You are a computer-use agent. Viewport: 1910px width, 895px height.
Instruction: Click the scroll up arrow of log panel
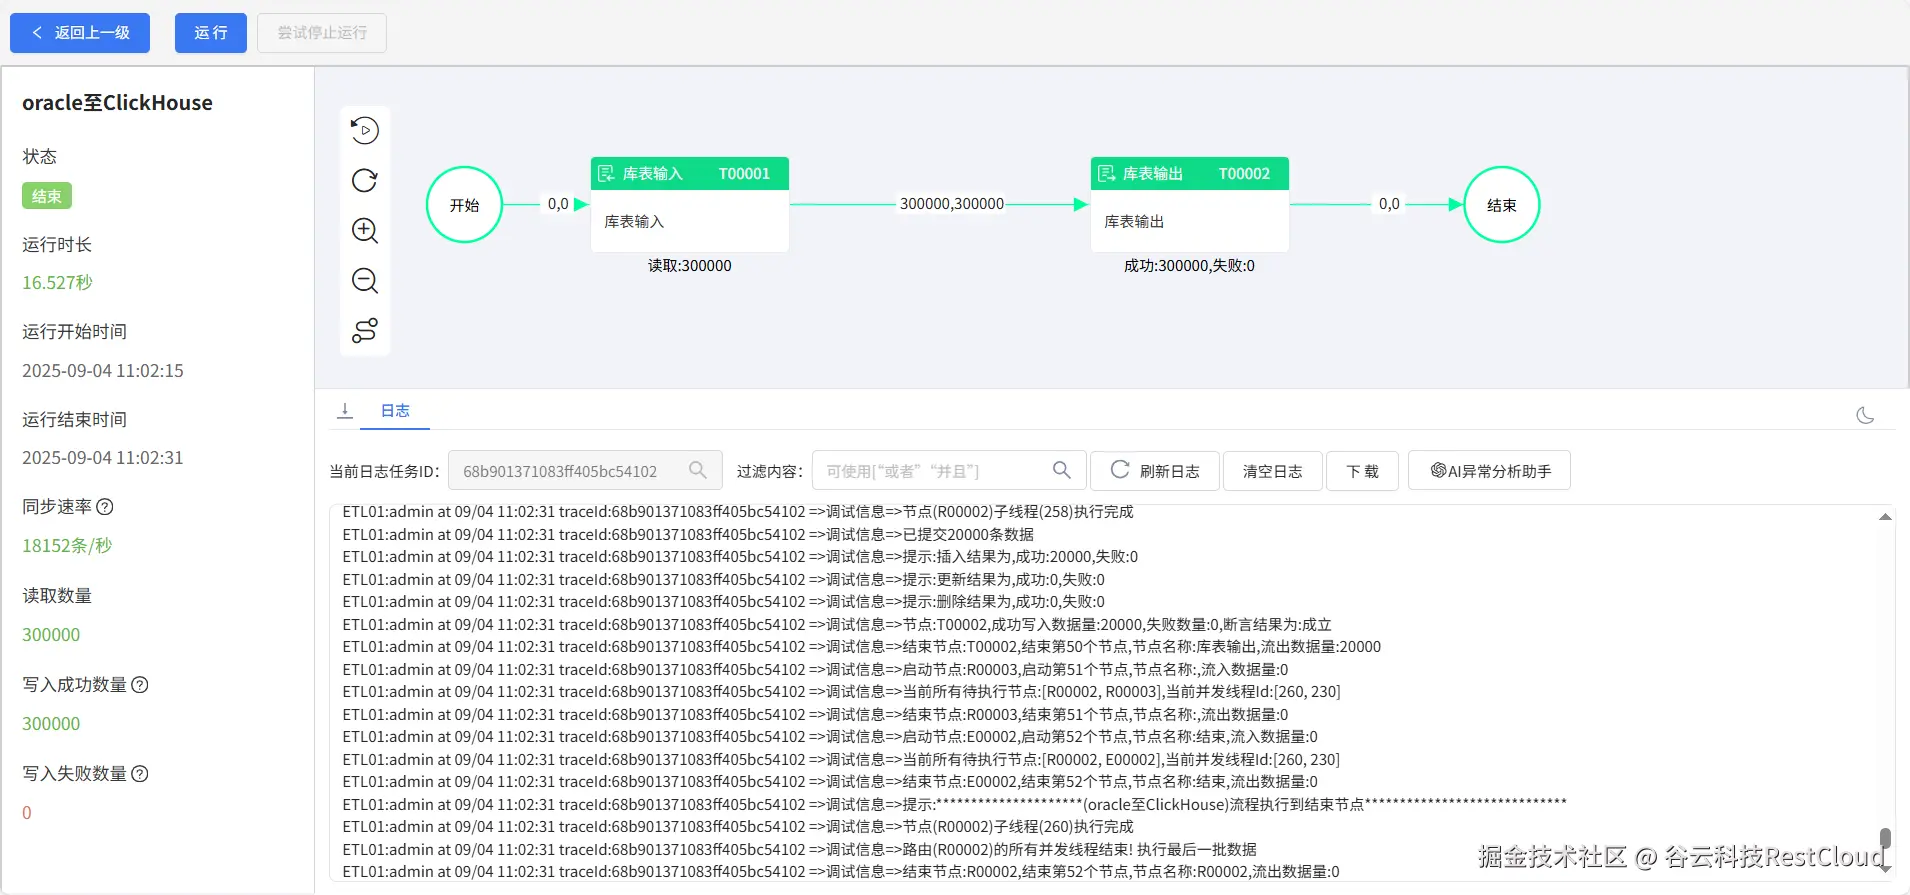(x=1885, y=517)
